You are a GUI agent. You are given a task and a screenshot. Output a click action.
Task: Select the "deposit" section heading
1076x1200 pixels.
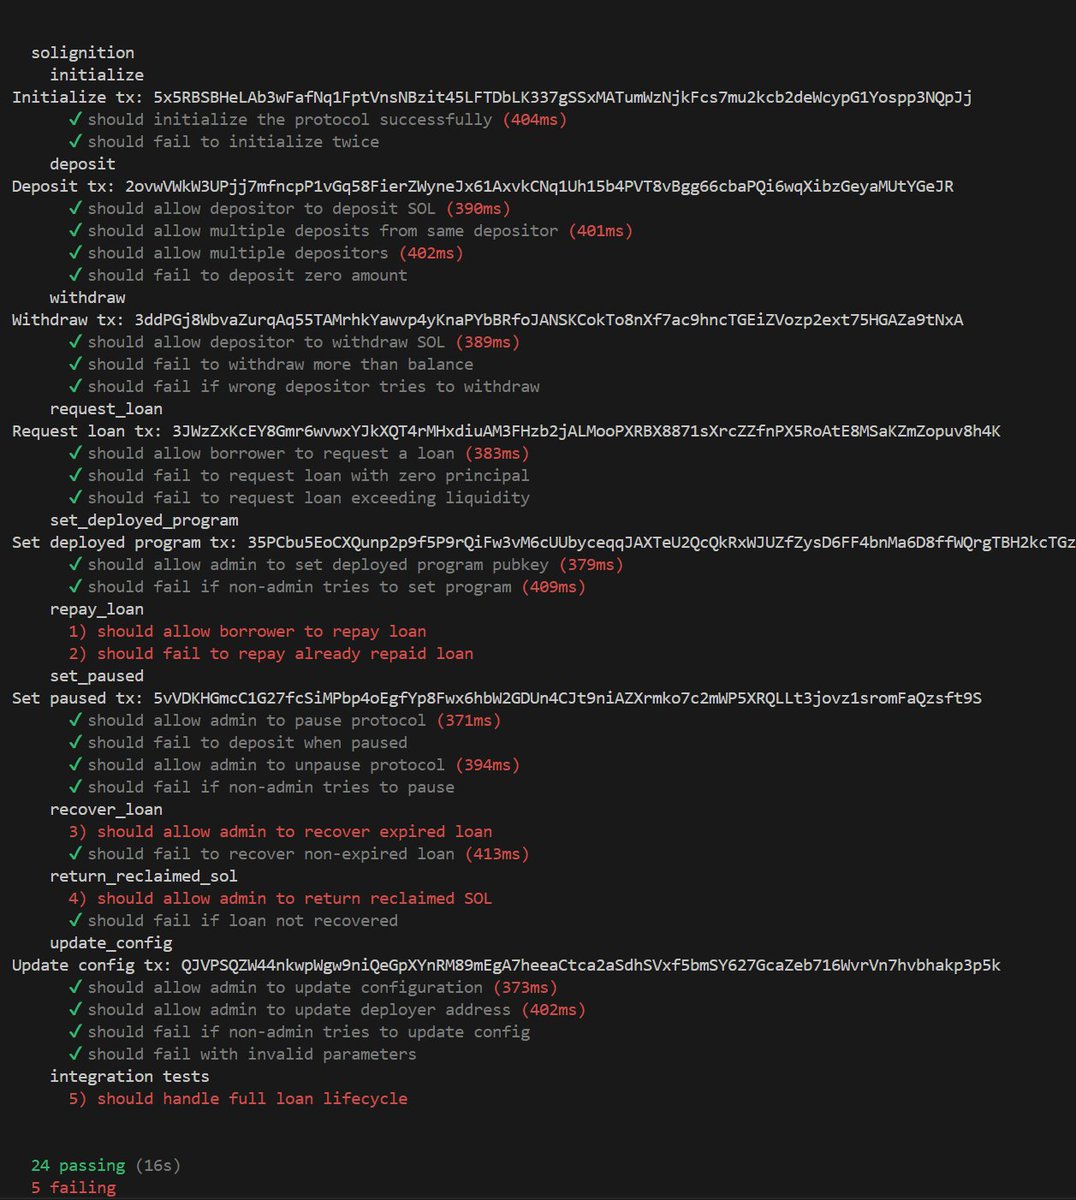point(83,164)
